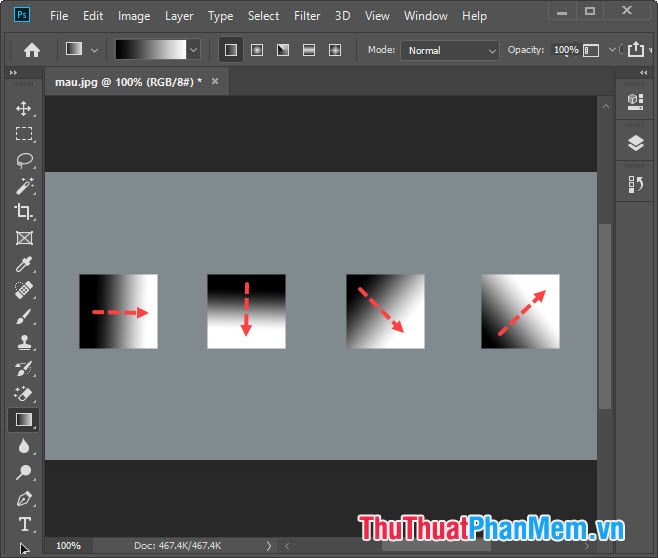Click the gradient preview swatch to edit
This screenshot has height=558, width=658.
[150, 50]
